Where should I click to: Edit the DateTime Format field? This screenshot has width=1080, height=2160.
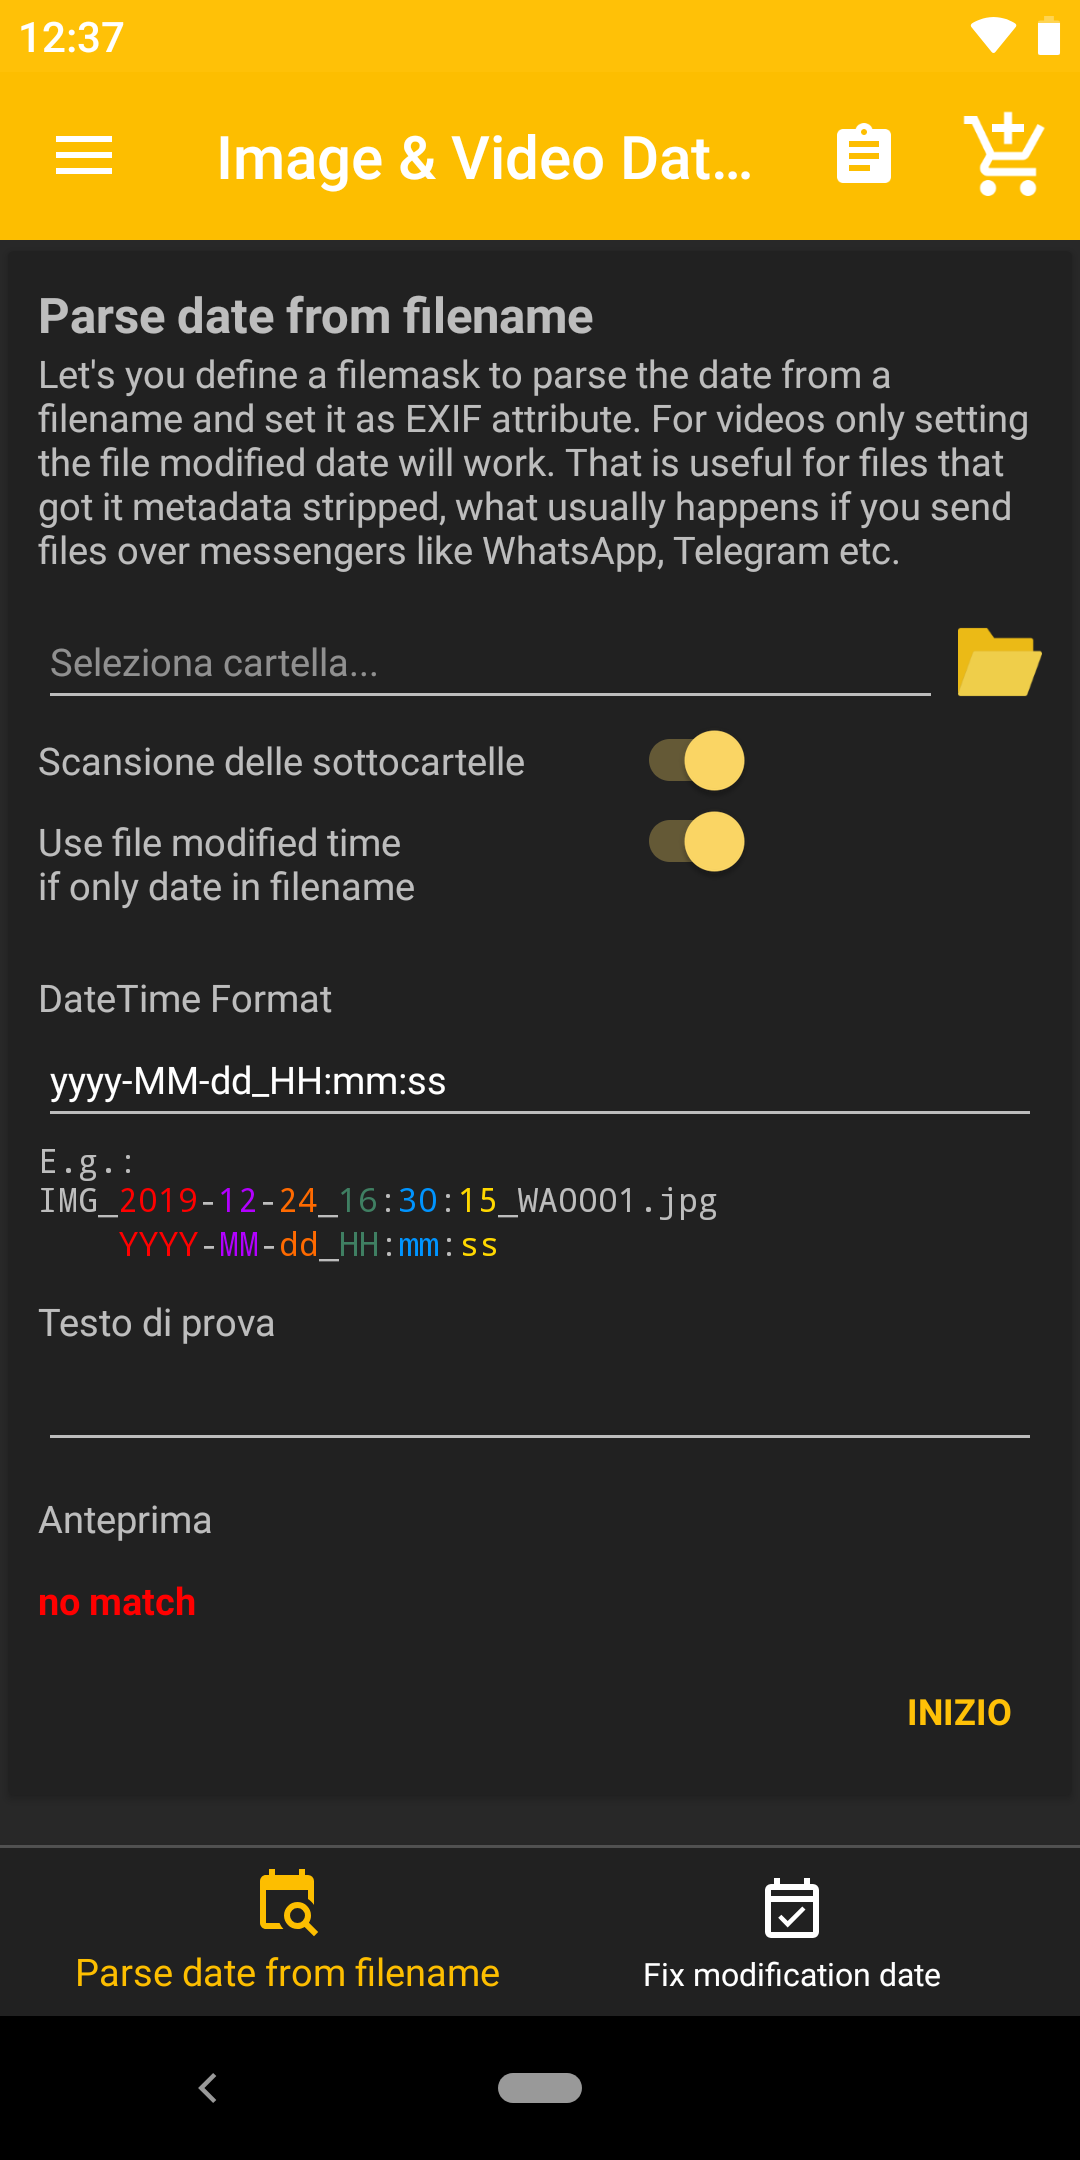pos(540,1082)
